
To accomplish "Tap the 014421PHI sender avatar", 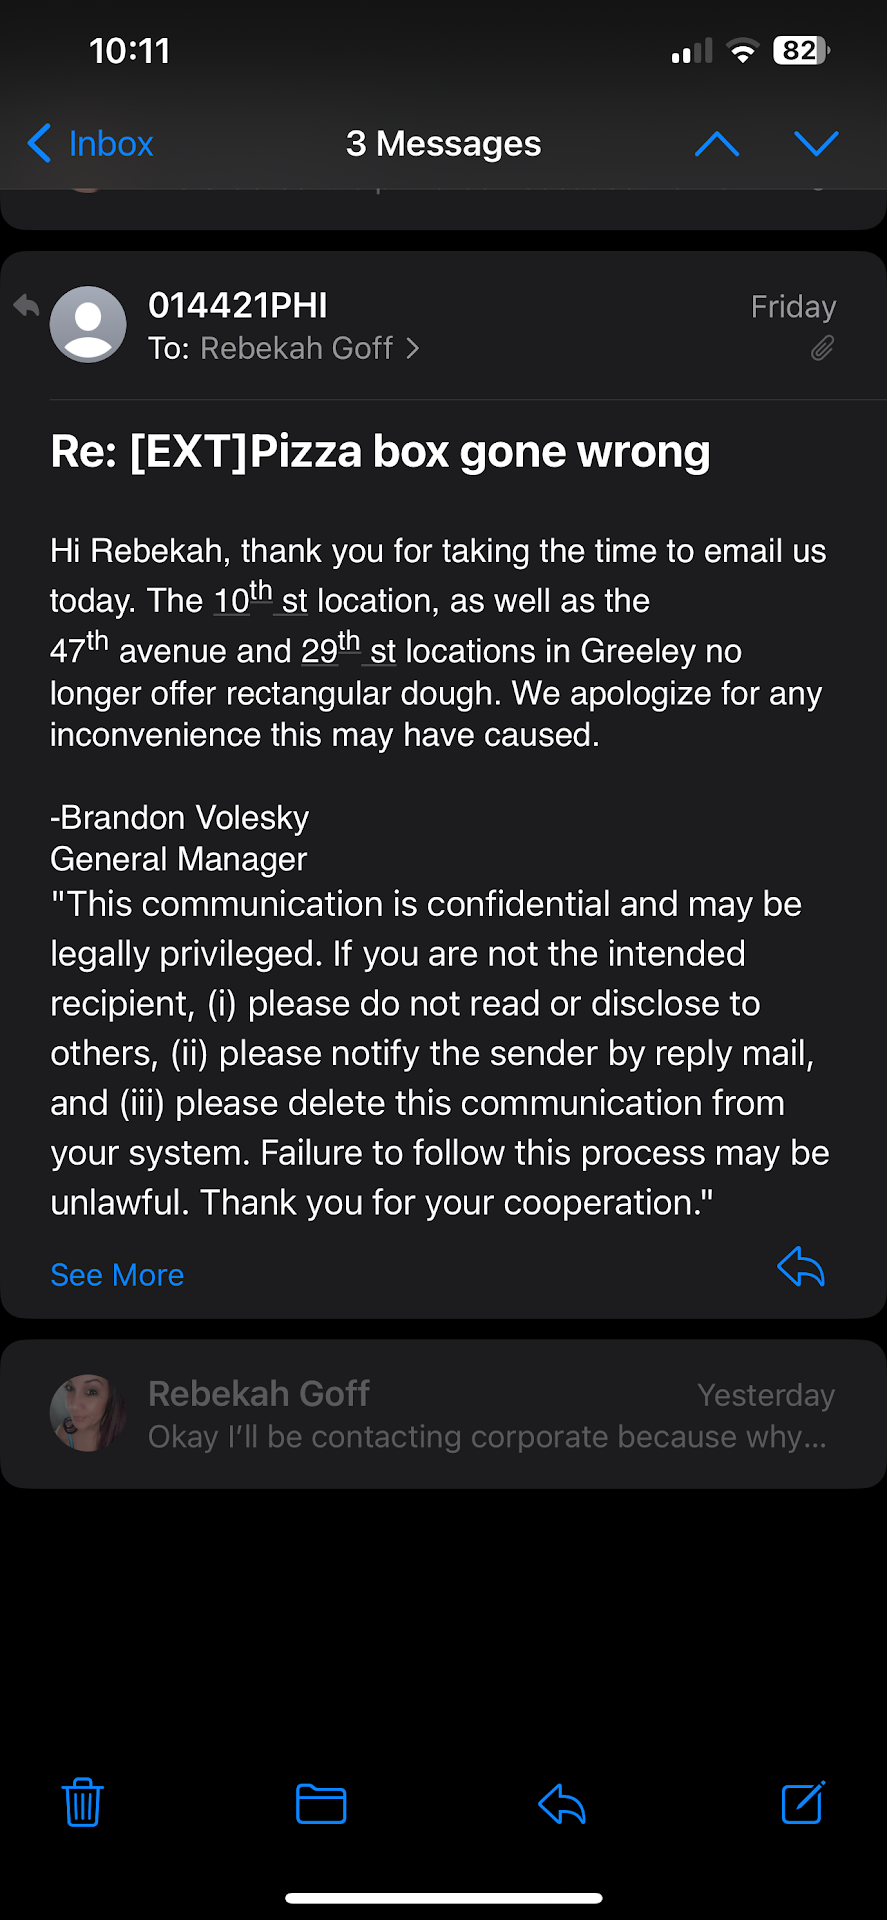I will coord(88,325).
